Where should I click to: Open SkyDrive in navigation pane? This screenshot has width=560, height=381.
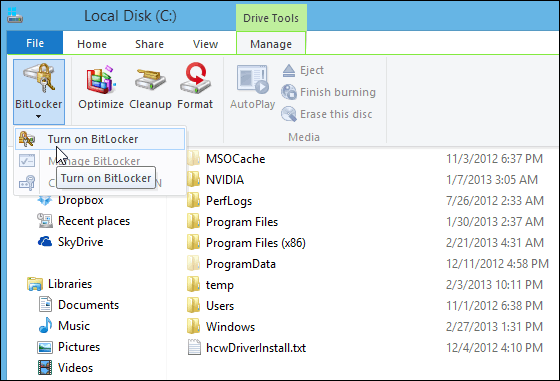(x=81, y=242)
